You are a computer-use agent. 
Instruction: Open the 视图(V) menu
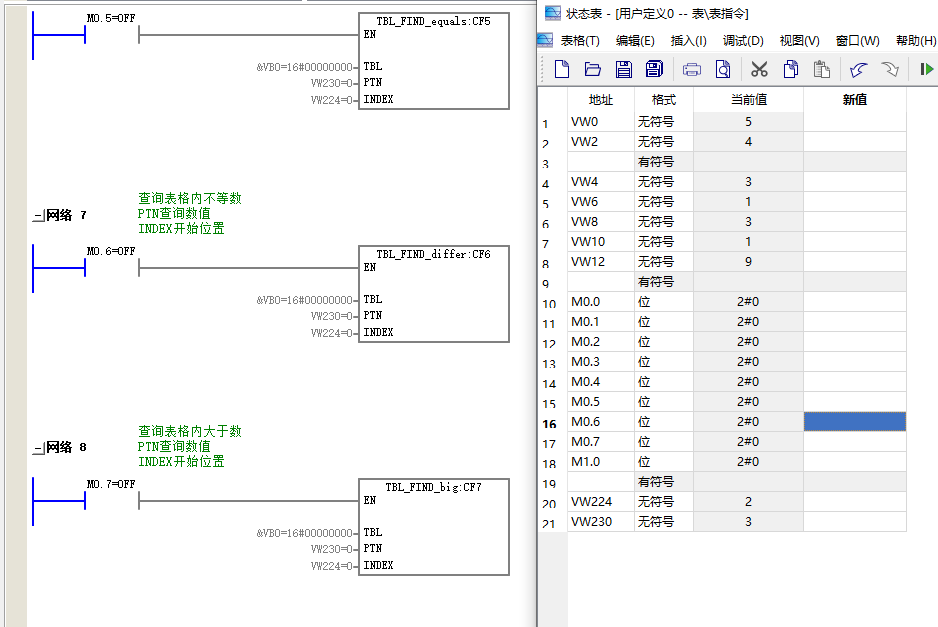799,41
